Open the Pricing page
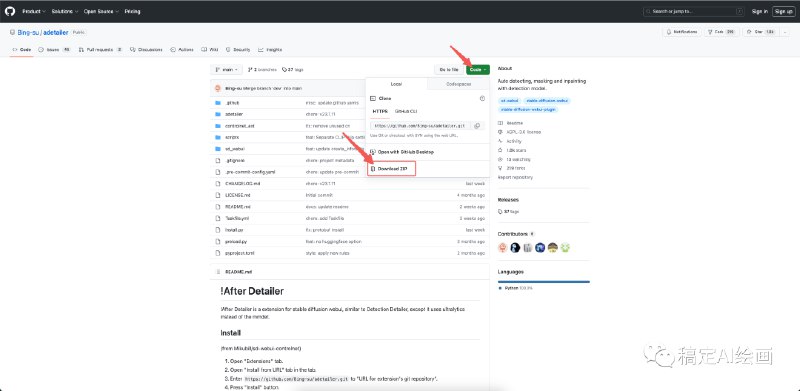 [132, 11]
